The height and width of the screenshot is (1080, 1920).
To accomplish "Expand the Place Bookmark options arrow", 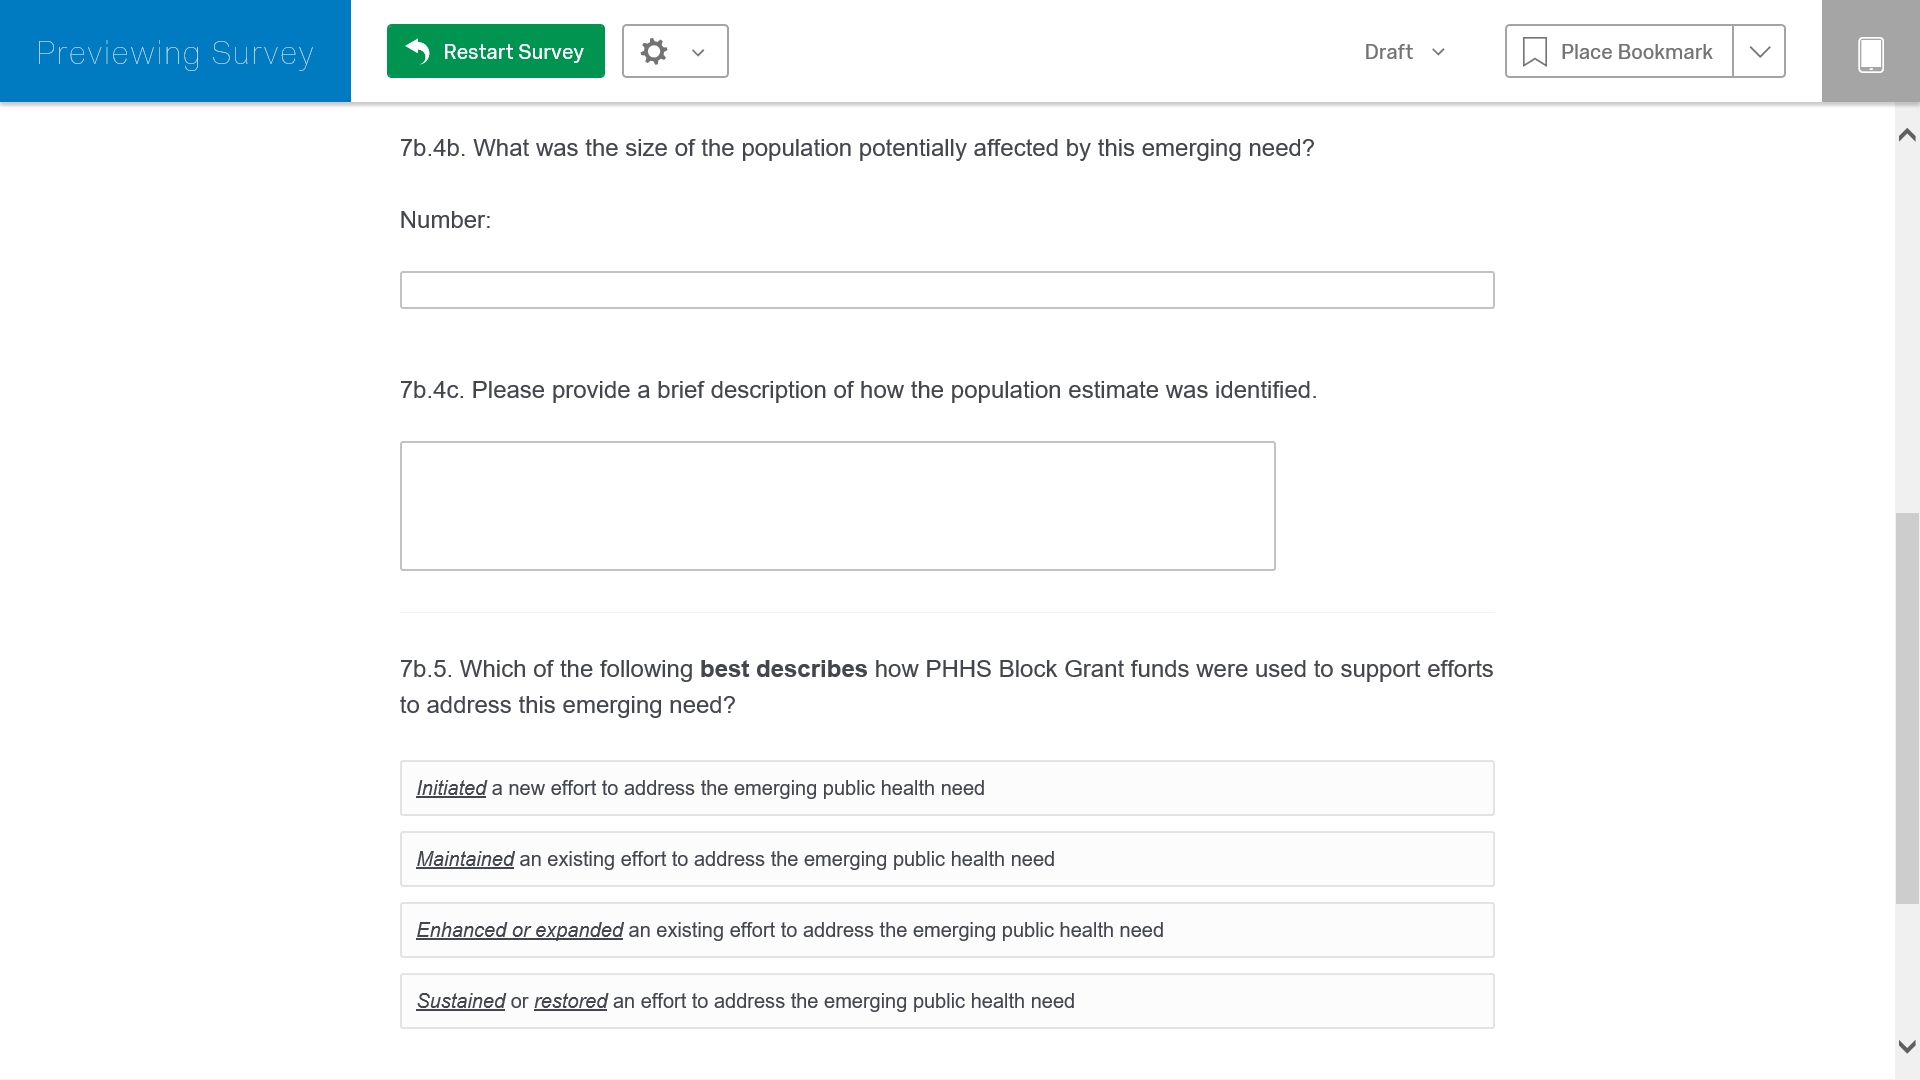I will point(1759,52).
